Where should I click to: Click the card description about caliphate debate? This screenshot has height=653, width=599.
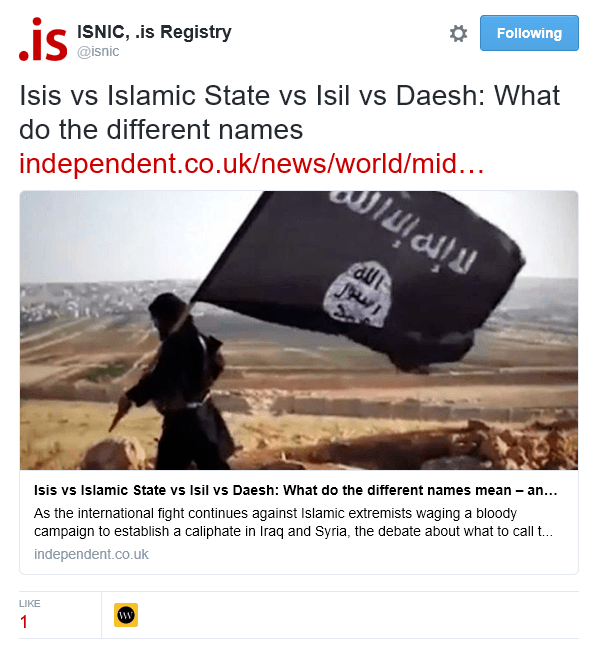click(293, 522)
